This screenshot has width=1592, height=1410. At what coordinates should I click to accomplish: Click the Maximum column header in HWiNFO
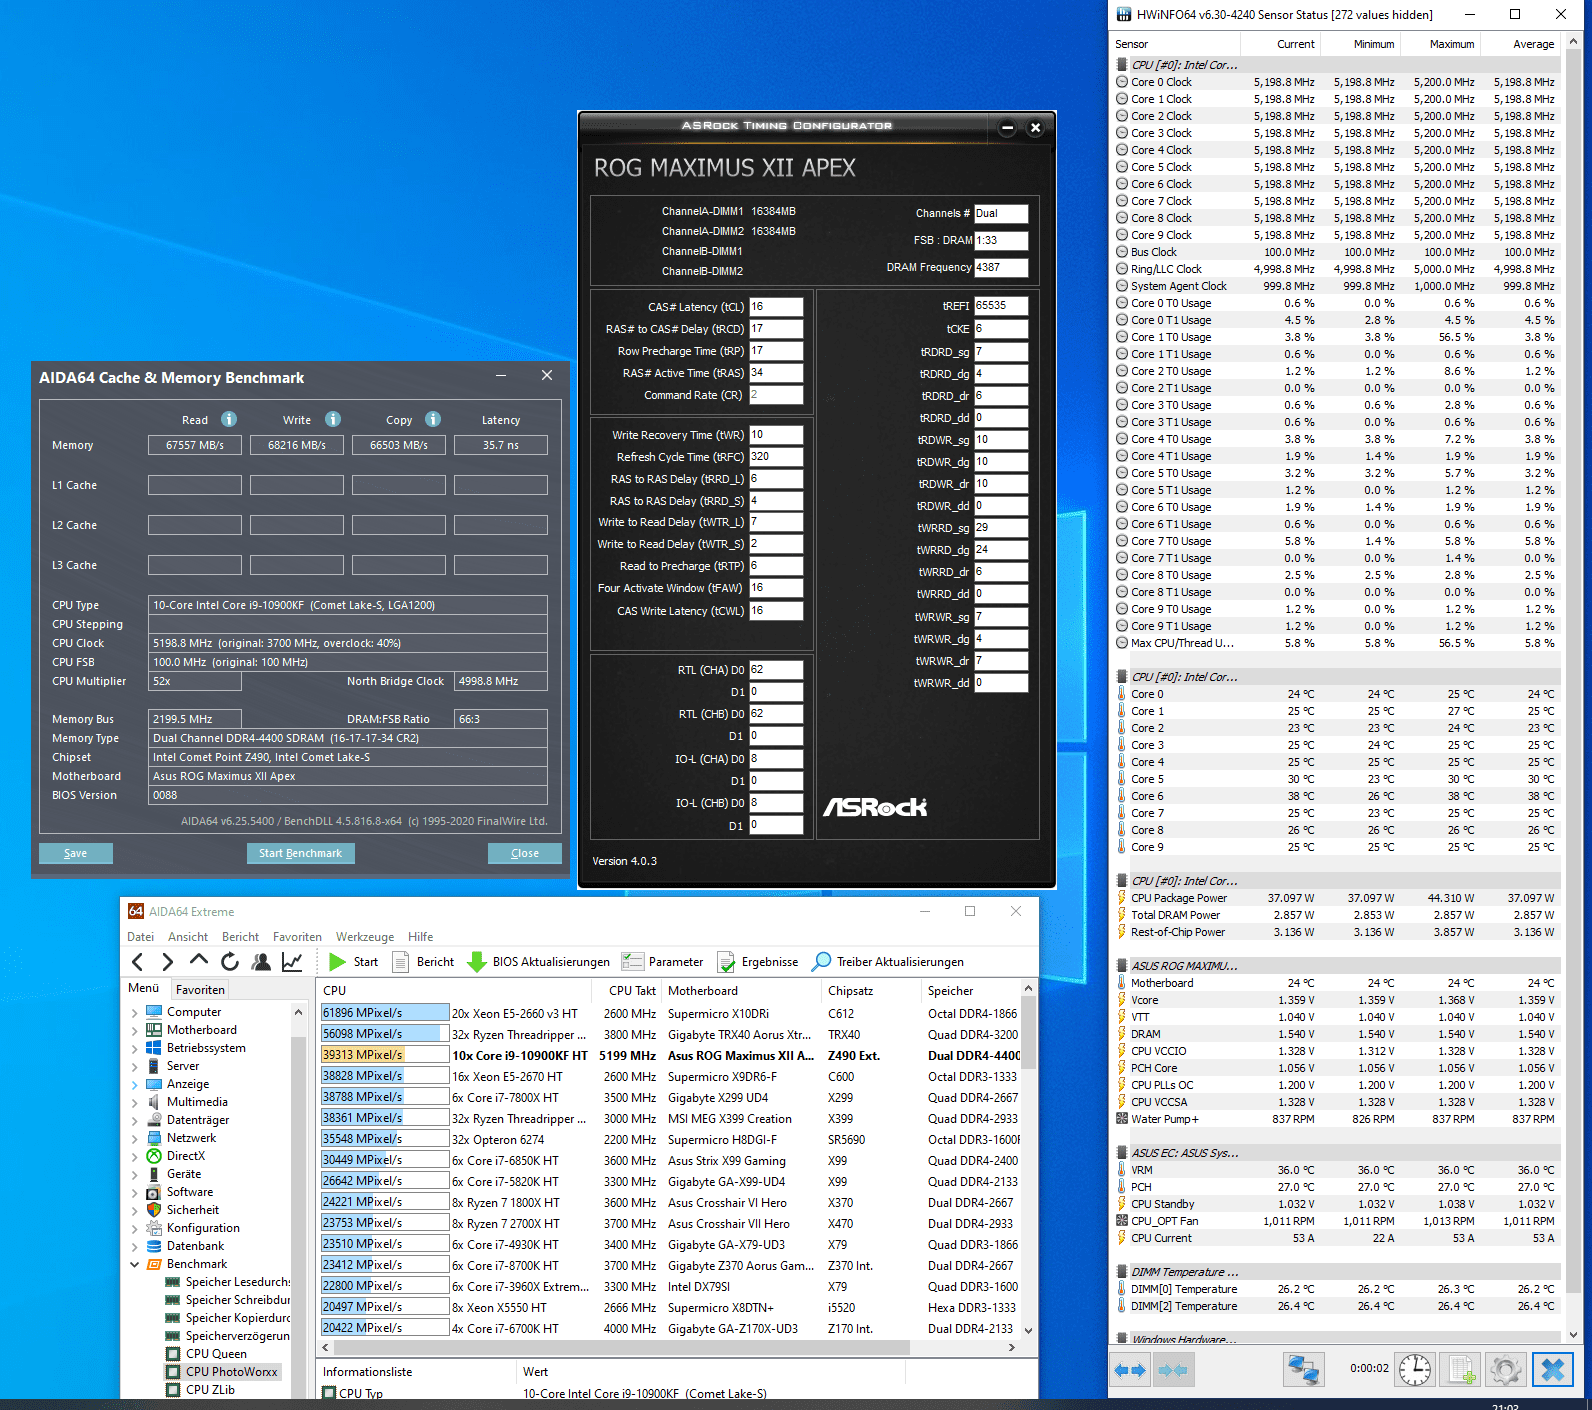click(x=1440, y=44)
